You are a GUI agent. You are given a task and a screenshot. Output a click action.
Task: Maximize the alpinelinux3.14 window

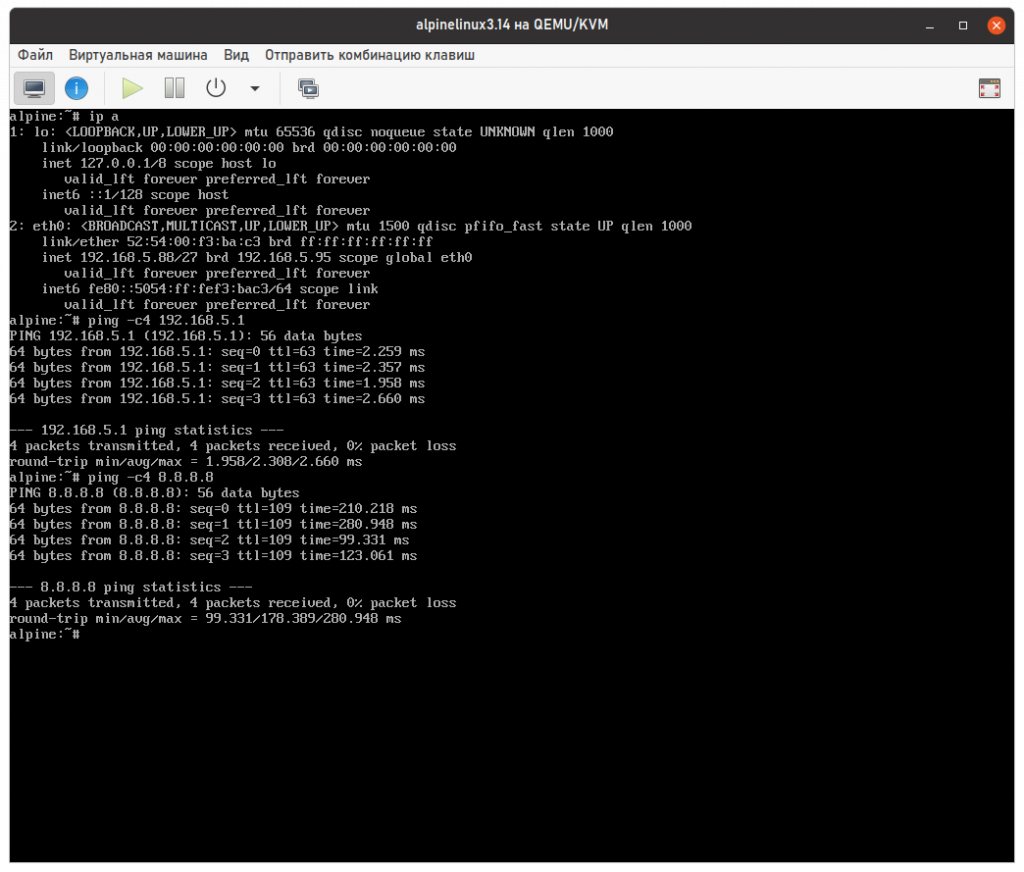pyautogui.click(x=963, y=25)
